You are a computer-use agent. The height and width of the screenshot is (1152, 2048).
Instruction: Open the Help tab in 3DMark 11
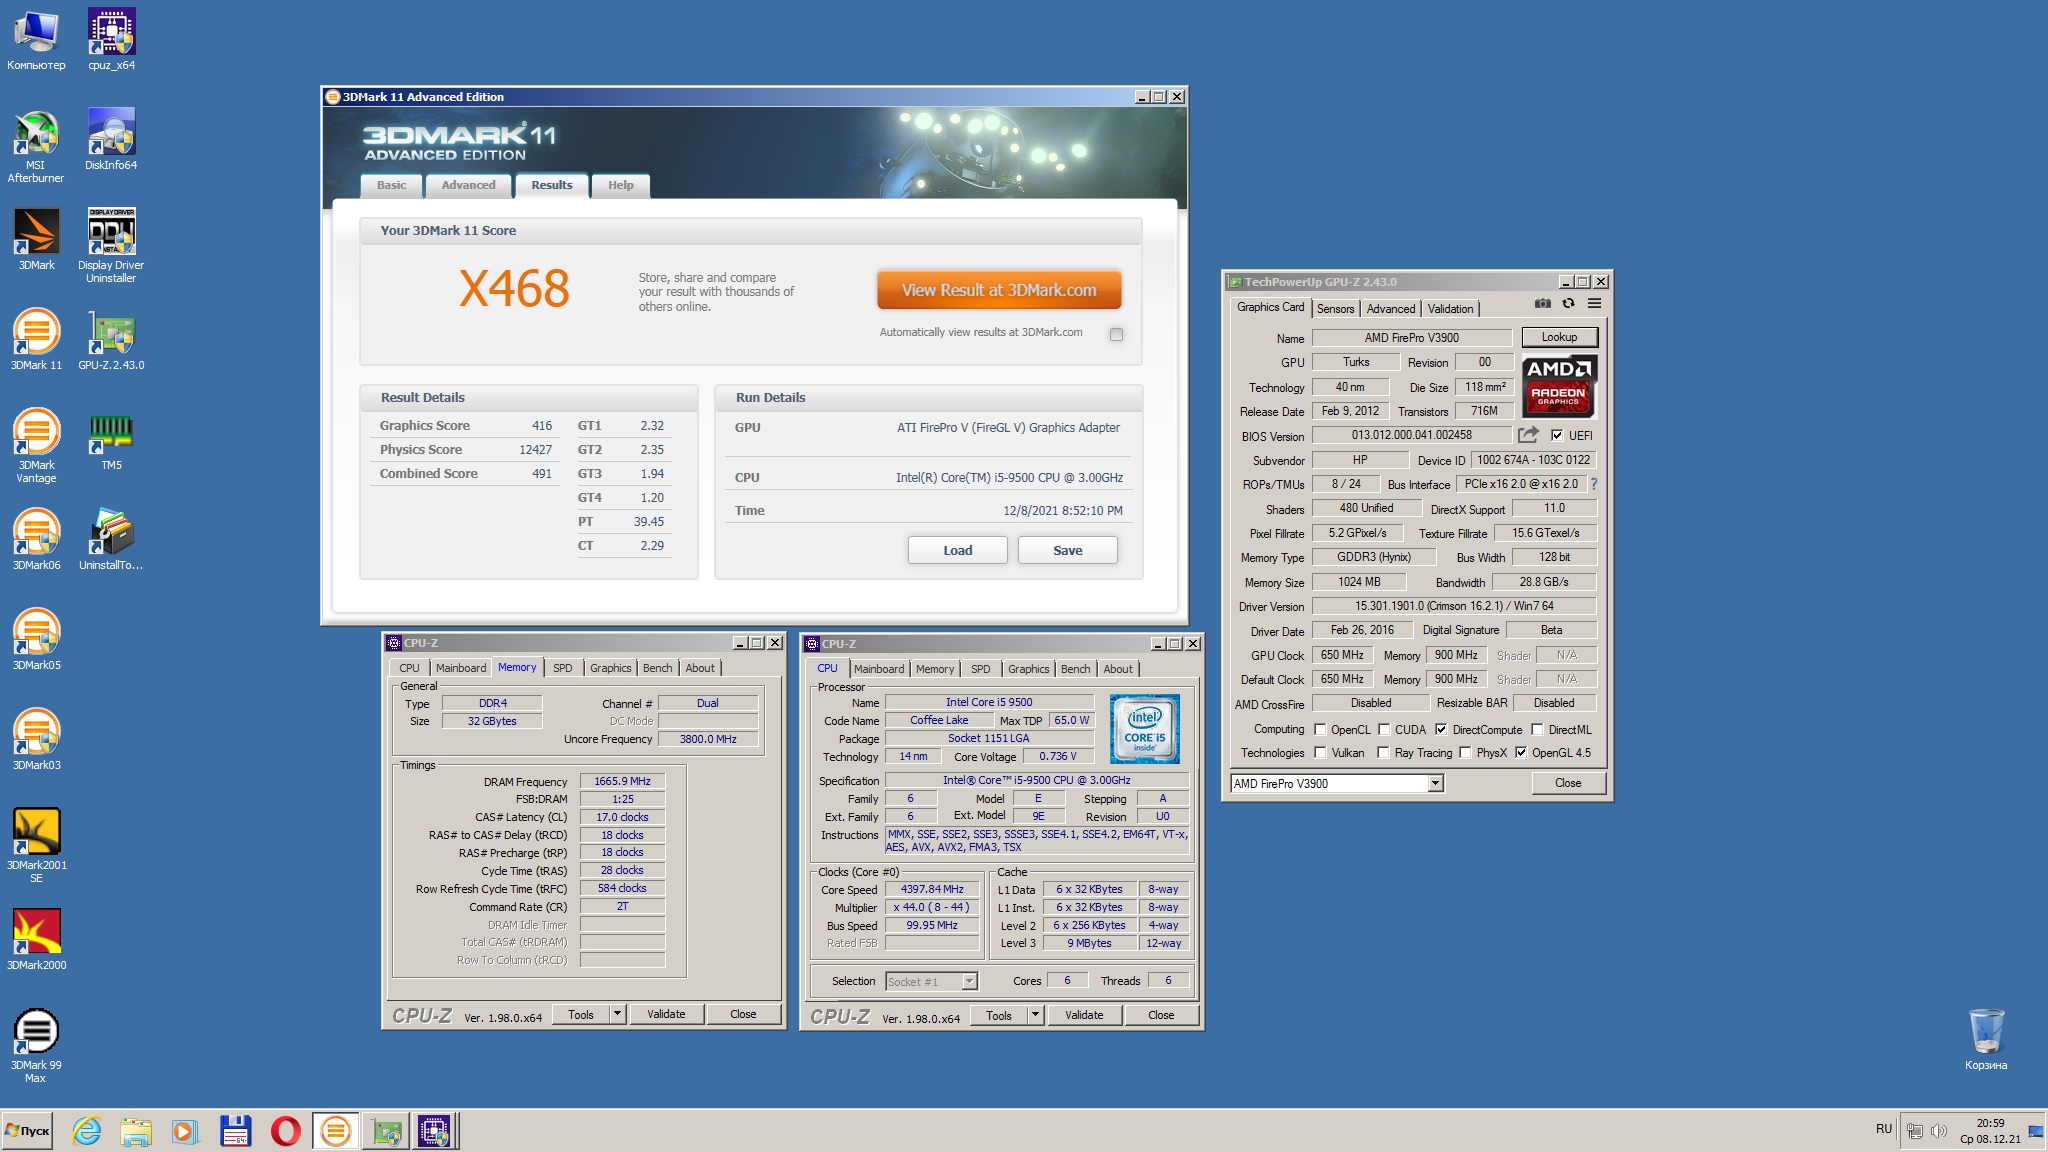click(620, 185)
